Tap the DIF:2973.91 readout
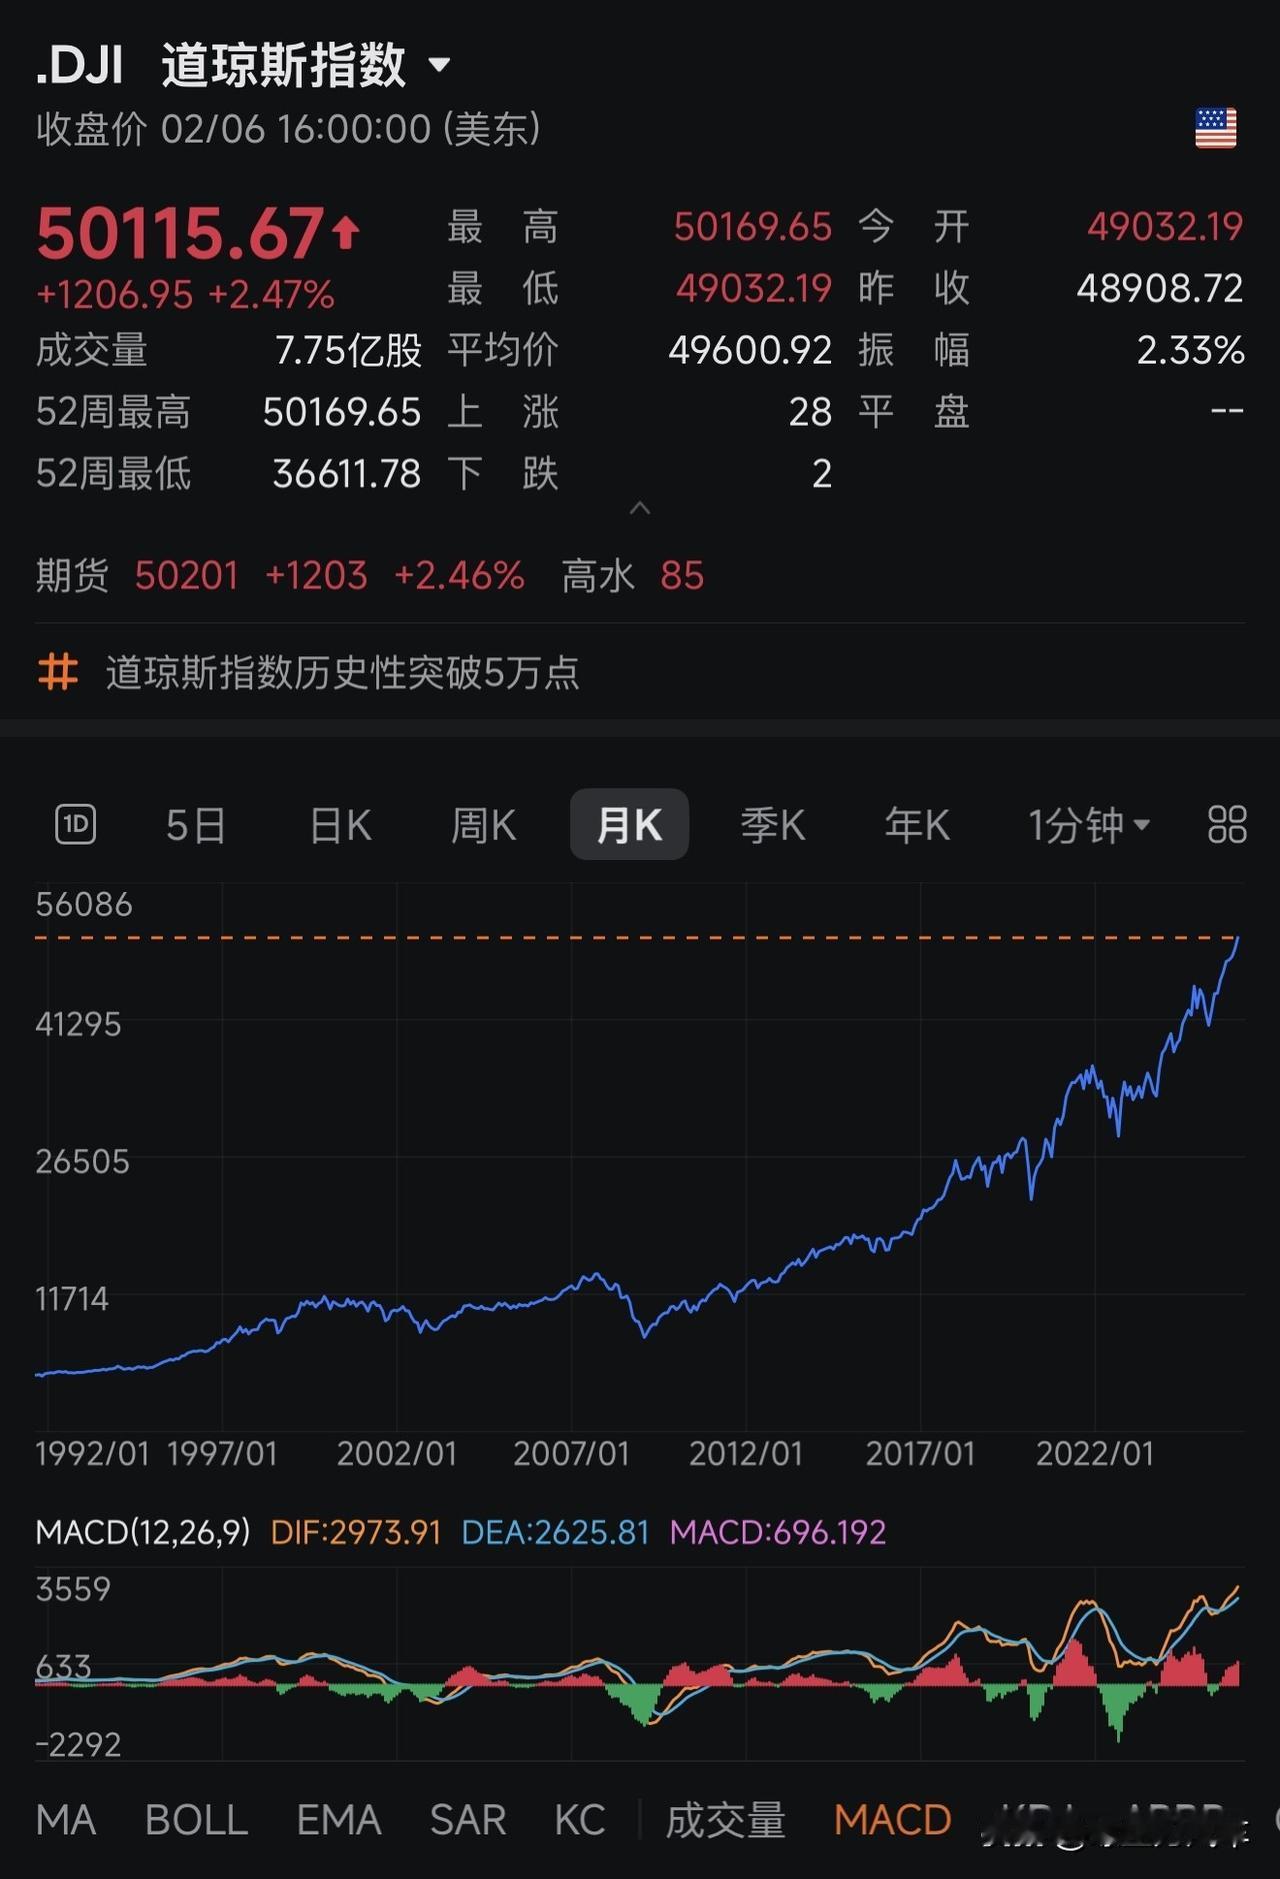Image resolution: width=1280 pixels, height=1879 pixels. pyautogui.click(x=356, y=1532)
